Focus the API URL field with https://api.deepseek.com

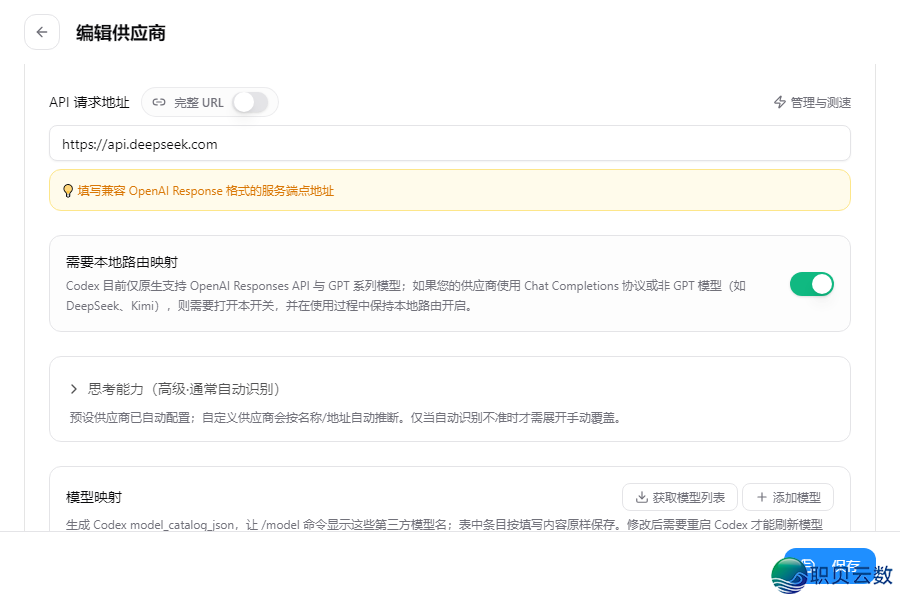coord(449,144)
